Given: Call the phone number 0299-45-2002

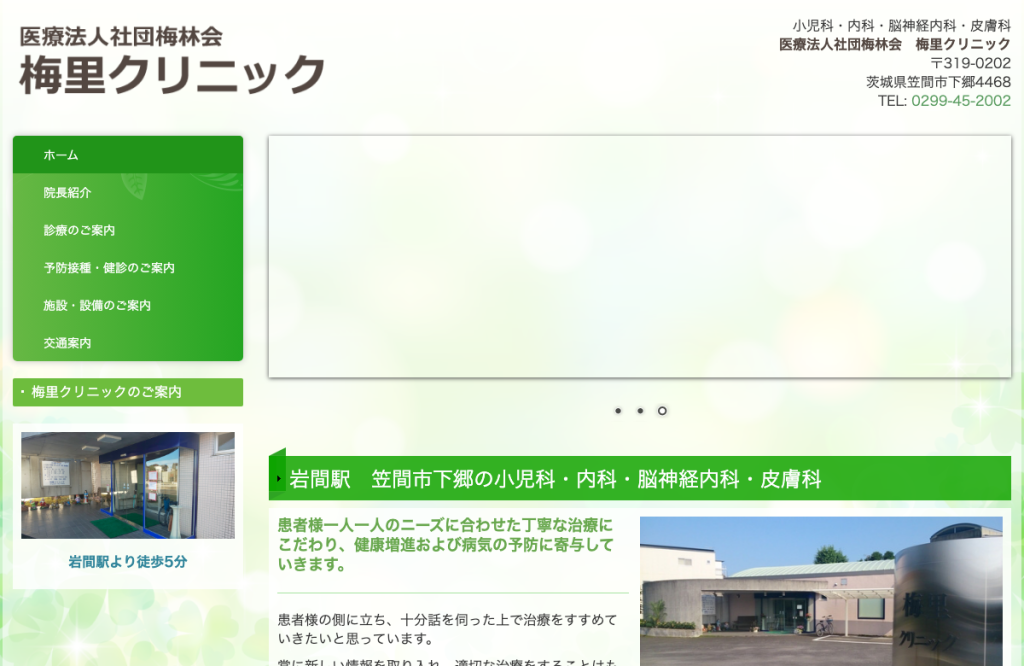Looking at the screenshot, I should (x=961, y=101).
